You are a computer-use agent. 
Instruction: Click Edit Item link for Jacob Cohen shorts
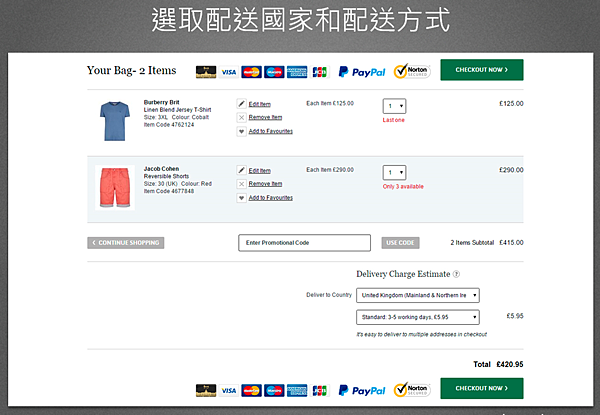click(259, 171)
